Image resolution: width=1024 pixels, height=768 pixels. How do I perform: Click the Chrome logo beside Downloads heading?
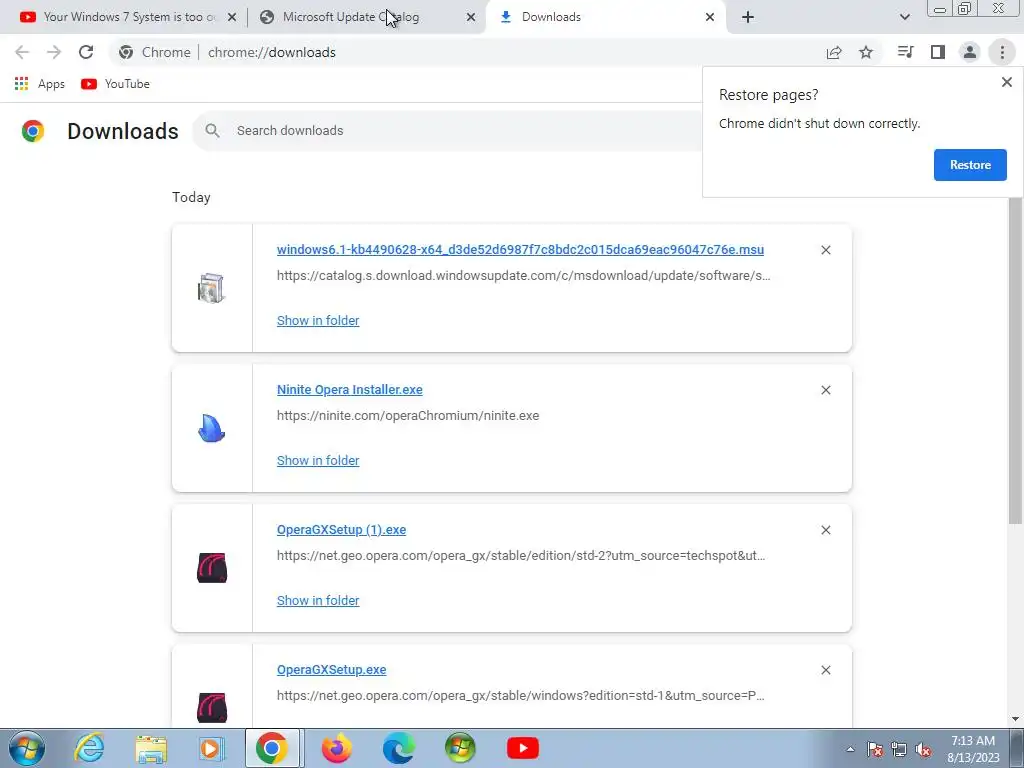pyautogui.click(x=33, y=131)
